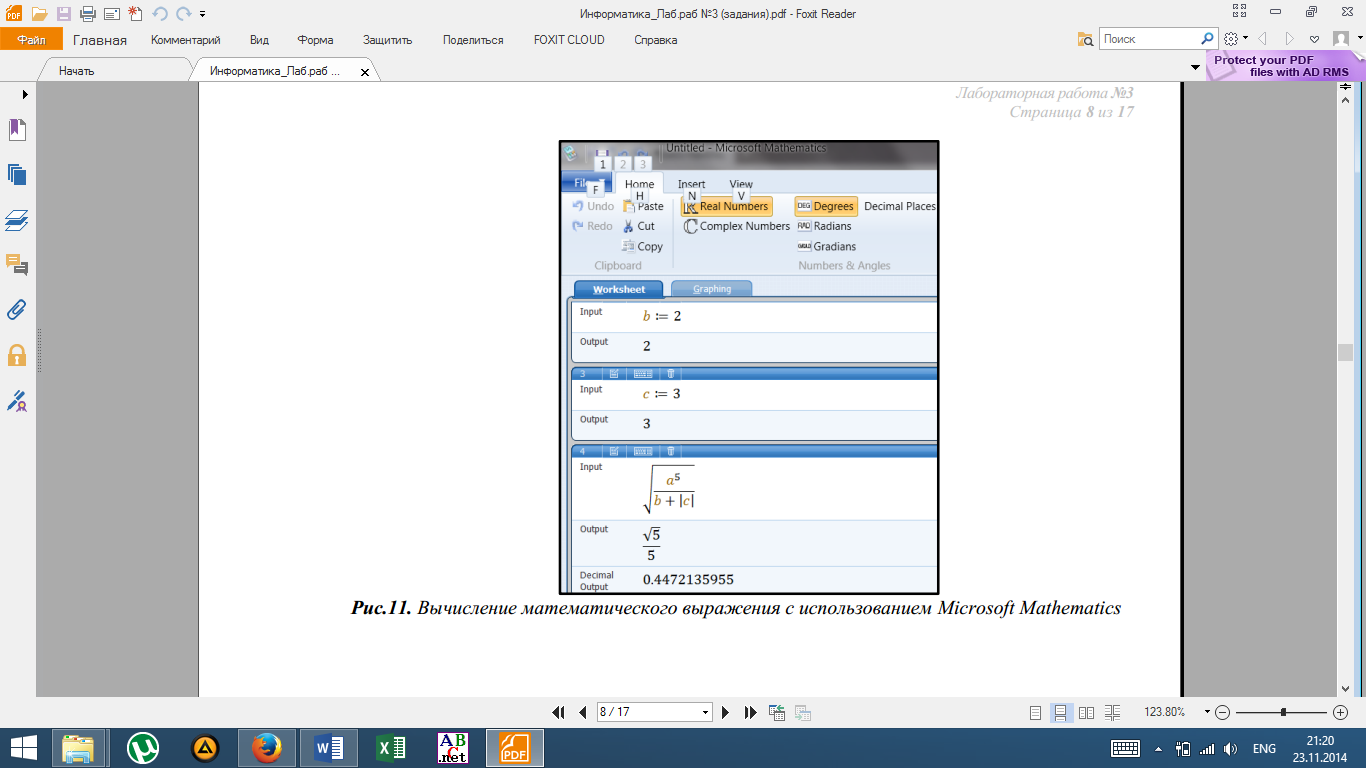
Task: Undo the last action in Foxit toolbar
Action: coord(160,14)
